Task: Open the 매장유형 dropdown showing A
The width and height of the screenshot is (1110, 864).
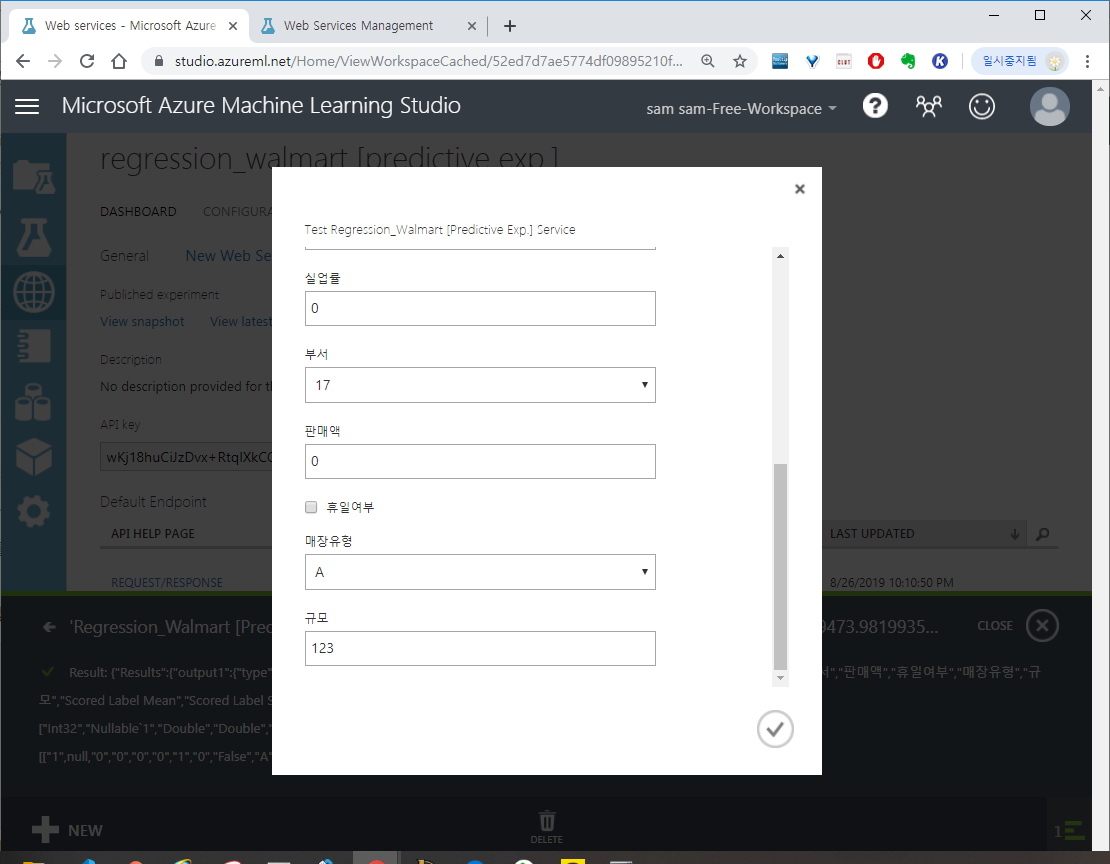Action: tap(480, 572)
